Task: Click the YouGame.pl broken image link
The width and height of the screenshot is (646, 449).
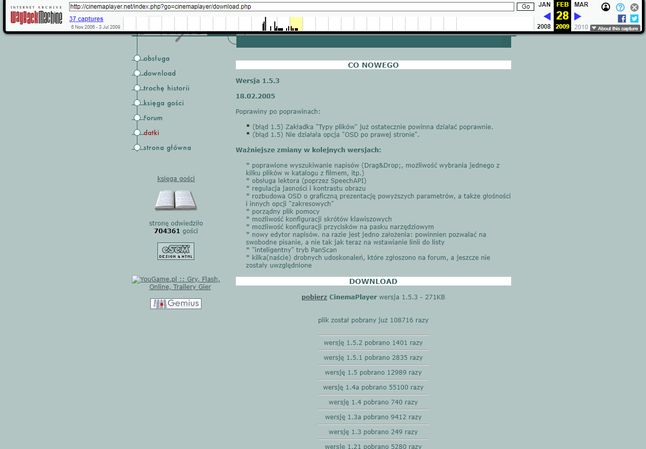Action: tap(176, 283)
